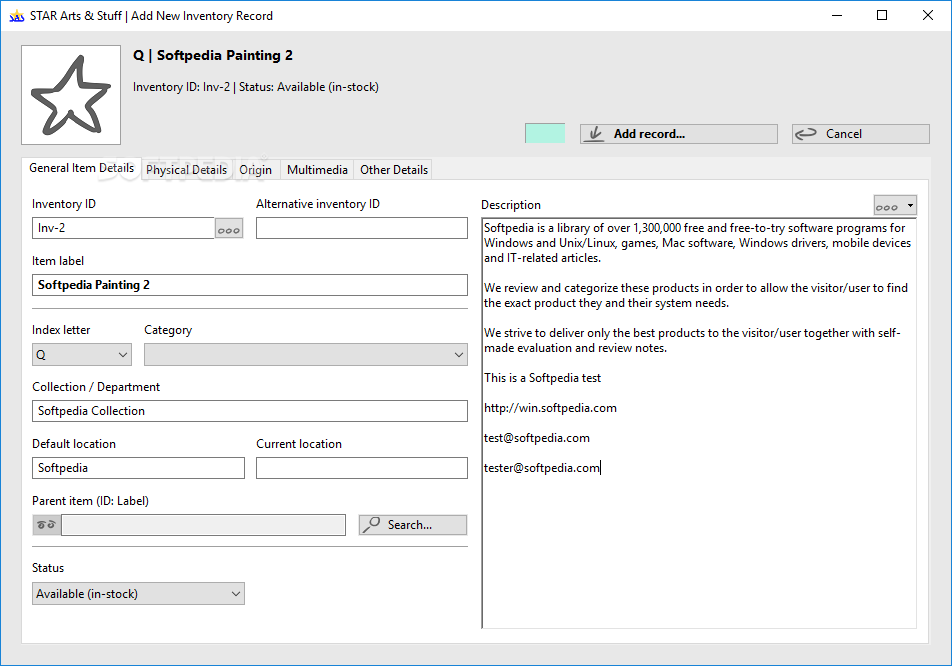Focus the Alternative inventory ID field

coord(362,228)
